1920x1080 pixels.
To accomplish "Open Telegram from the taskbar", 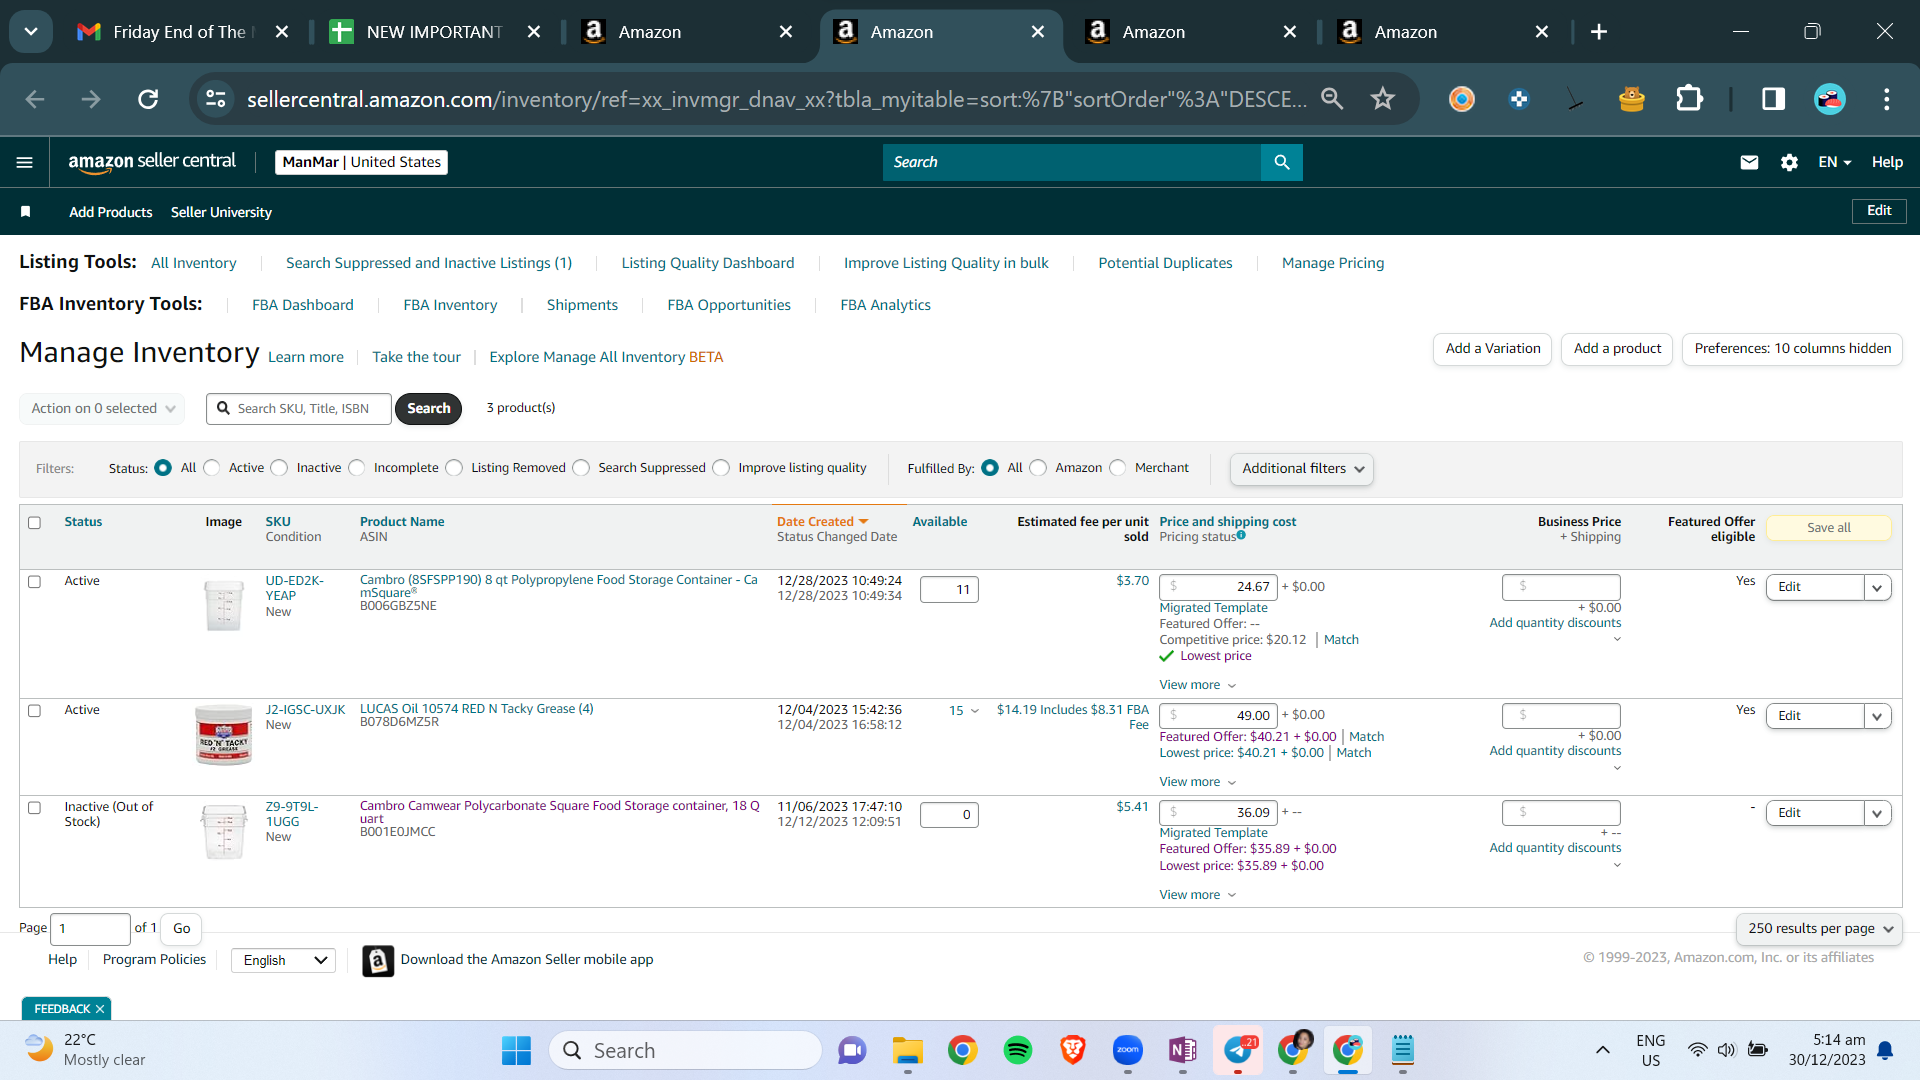I will coord(1238,1050).
